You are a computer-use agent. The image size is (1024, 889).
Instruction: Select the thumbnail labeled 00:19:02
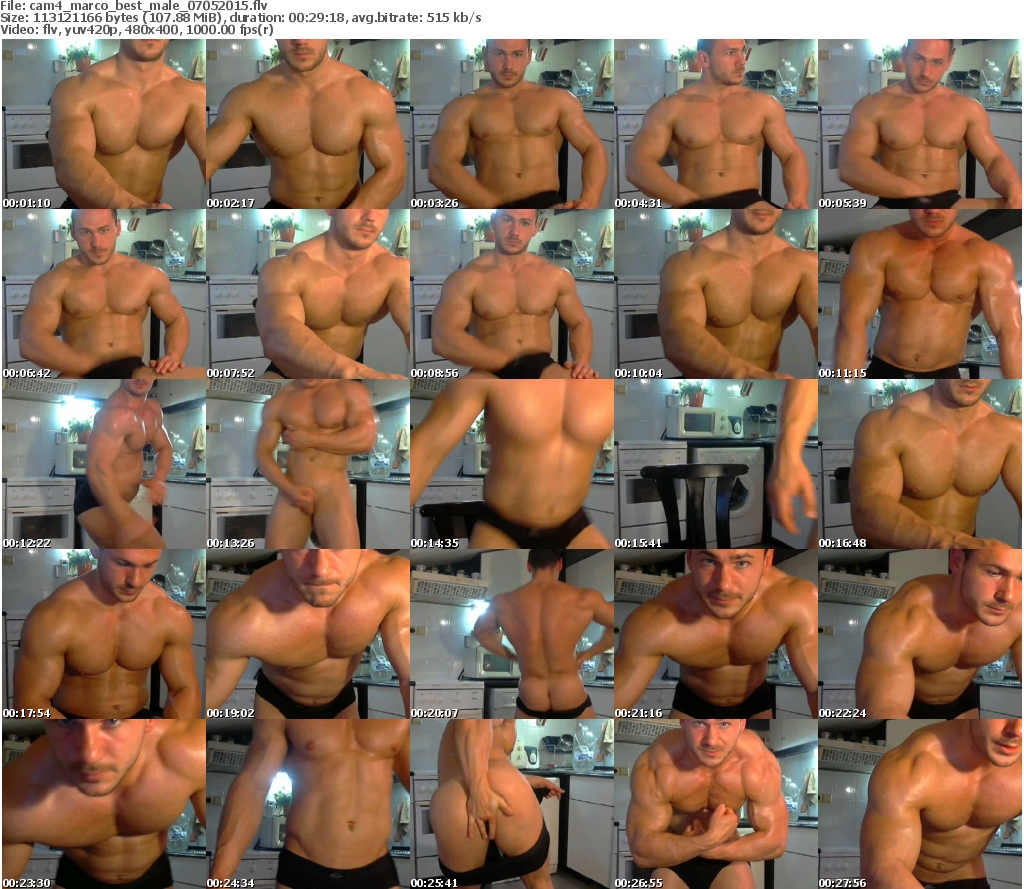pos(308,634)
